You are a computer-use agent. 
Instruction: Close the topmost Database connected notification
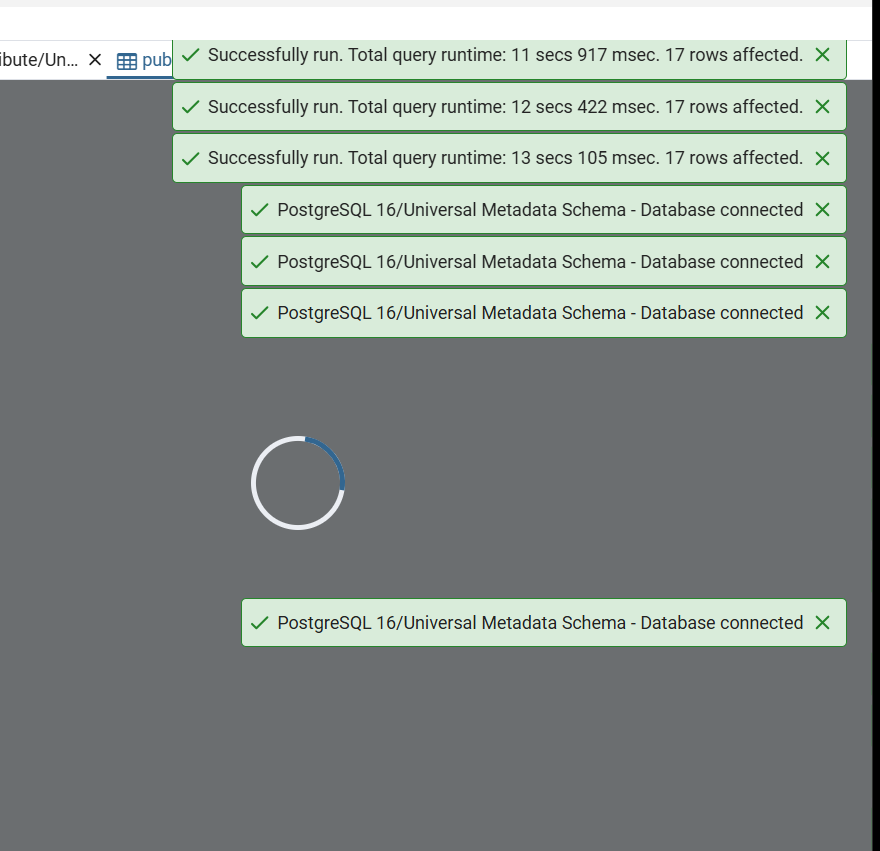pyautogui.click(x=822, y=210)
